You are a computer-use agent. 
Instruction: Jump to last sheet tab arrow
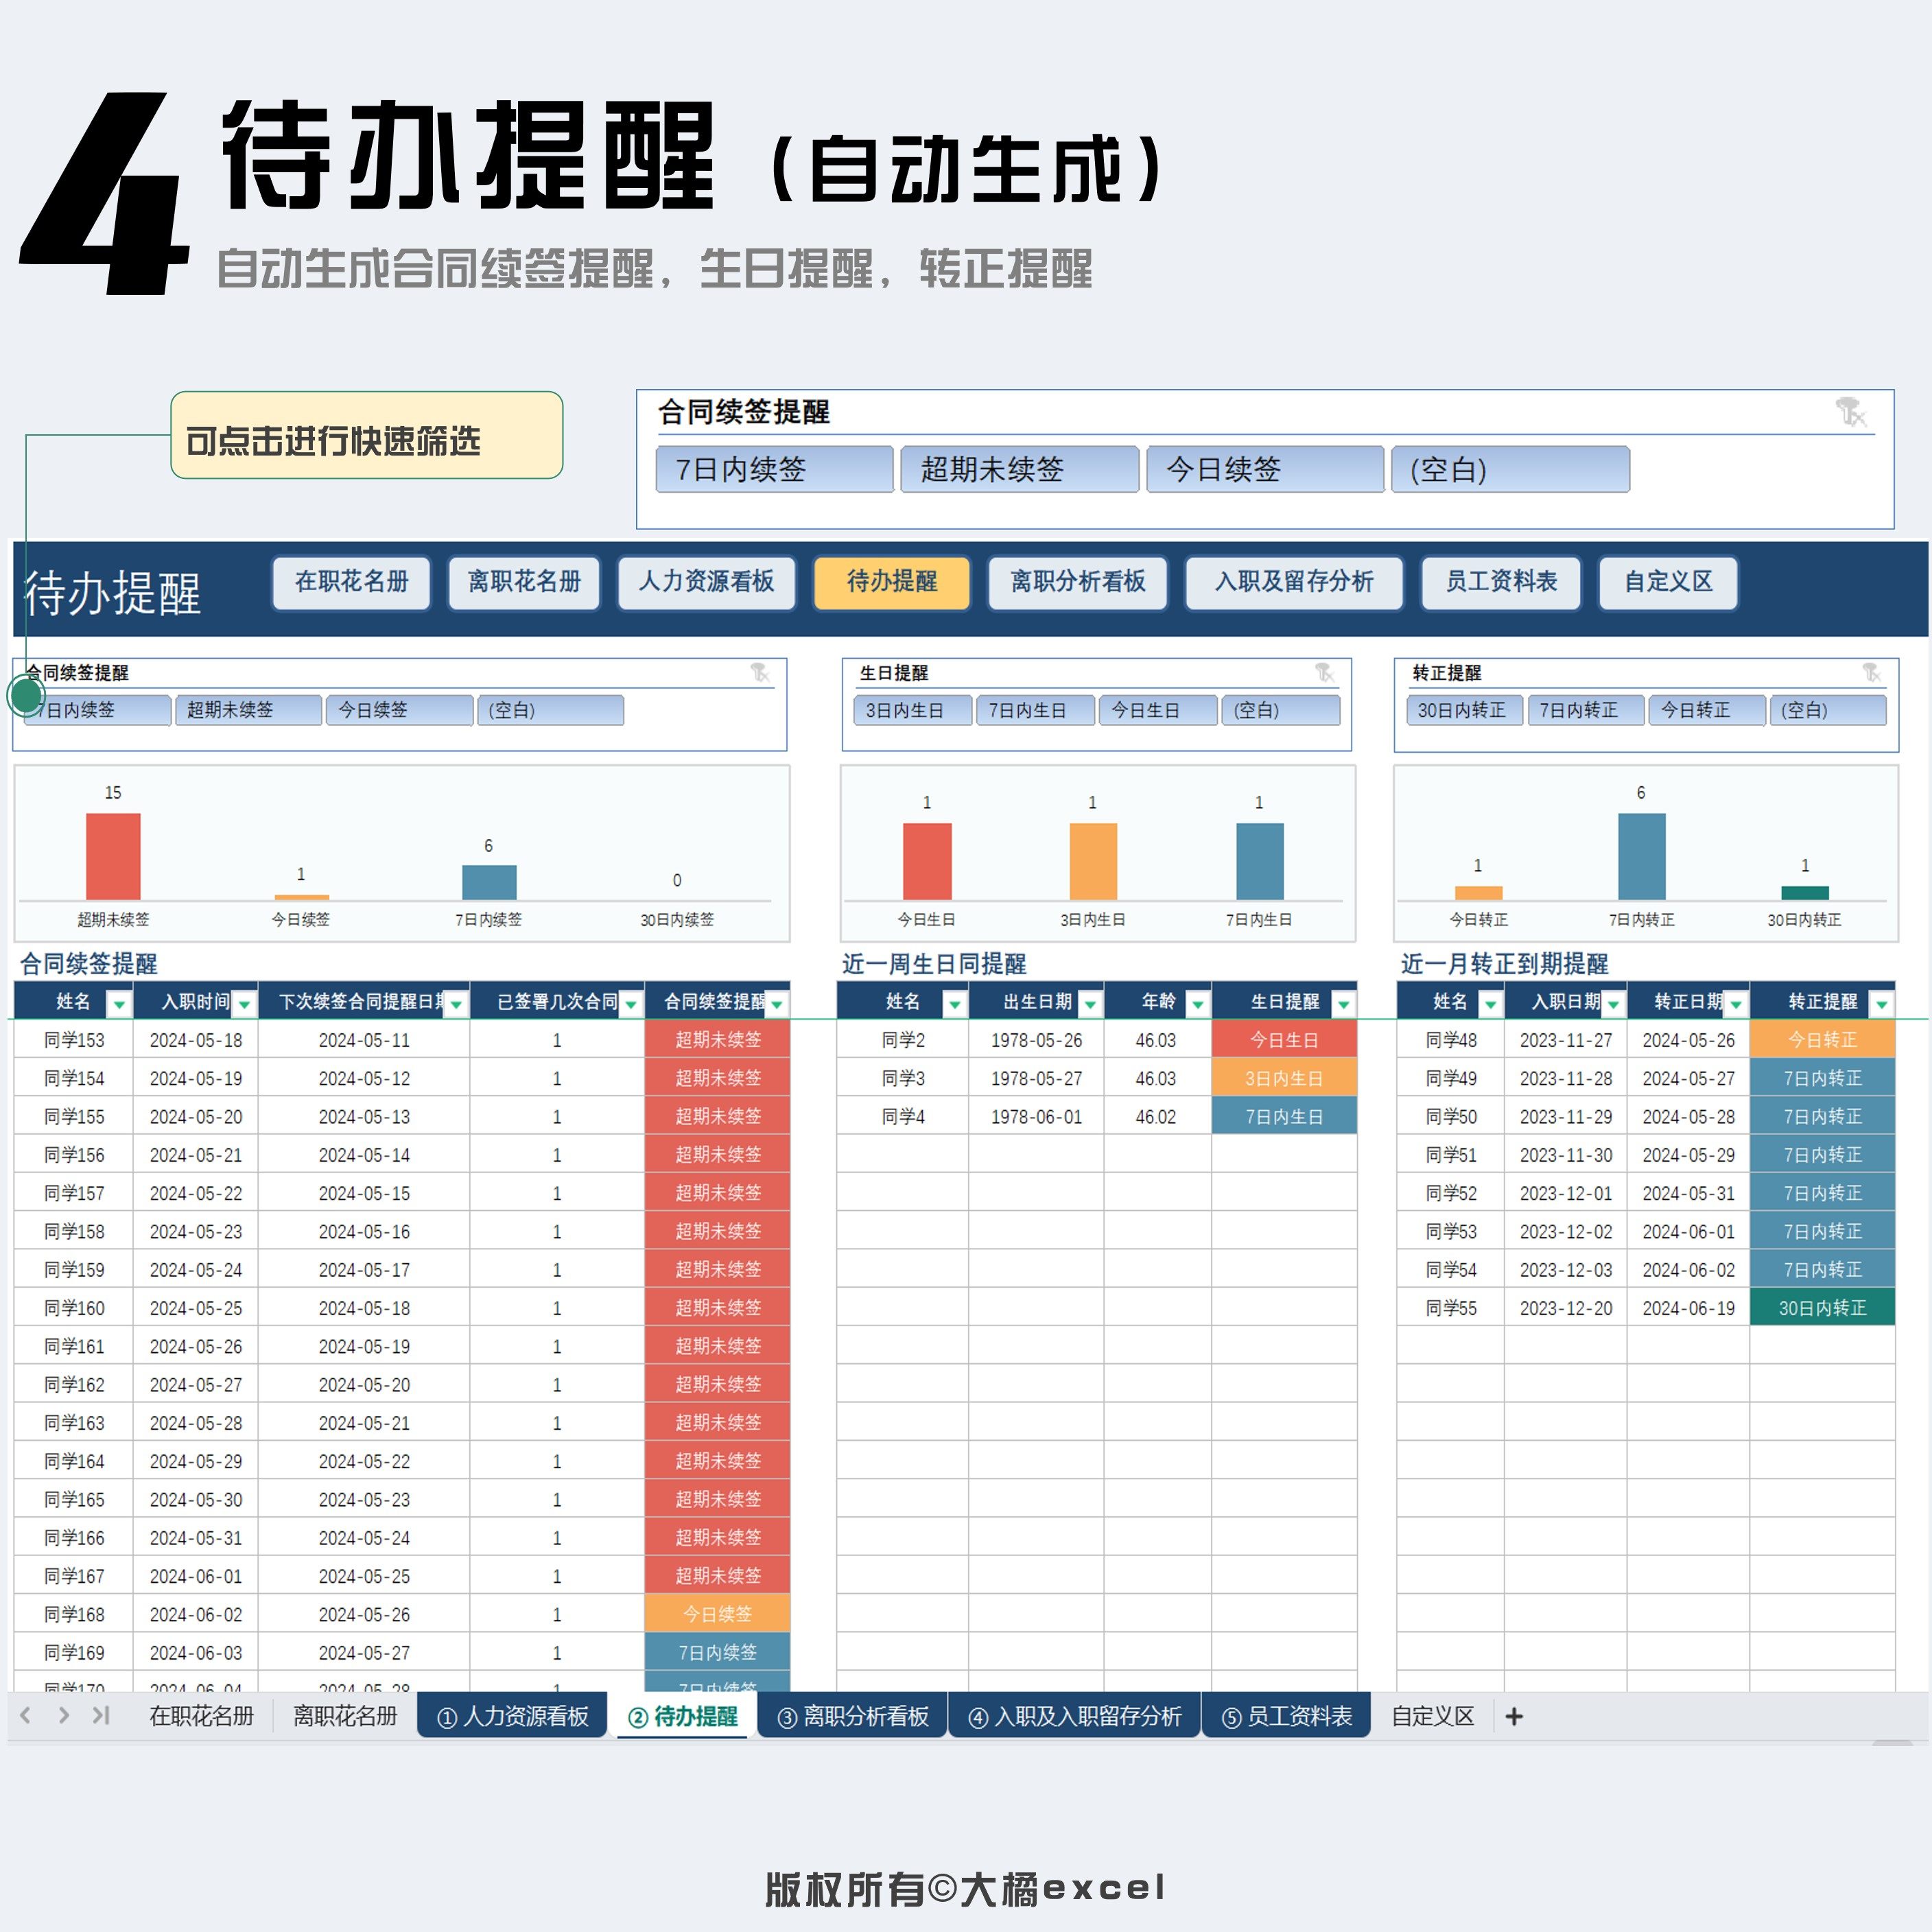tap(100, 1716)
